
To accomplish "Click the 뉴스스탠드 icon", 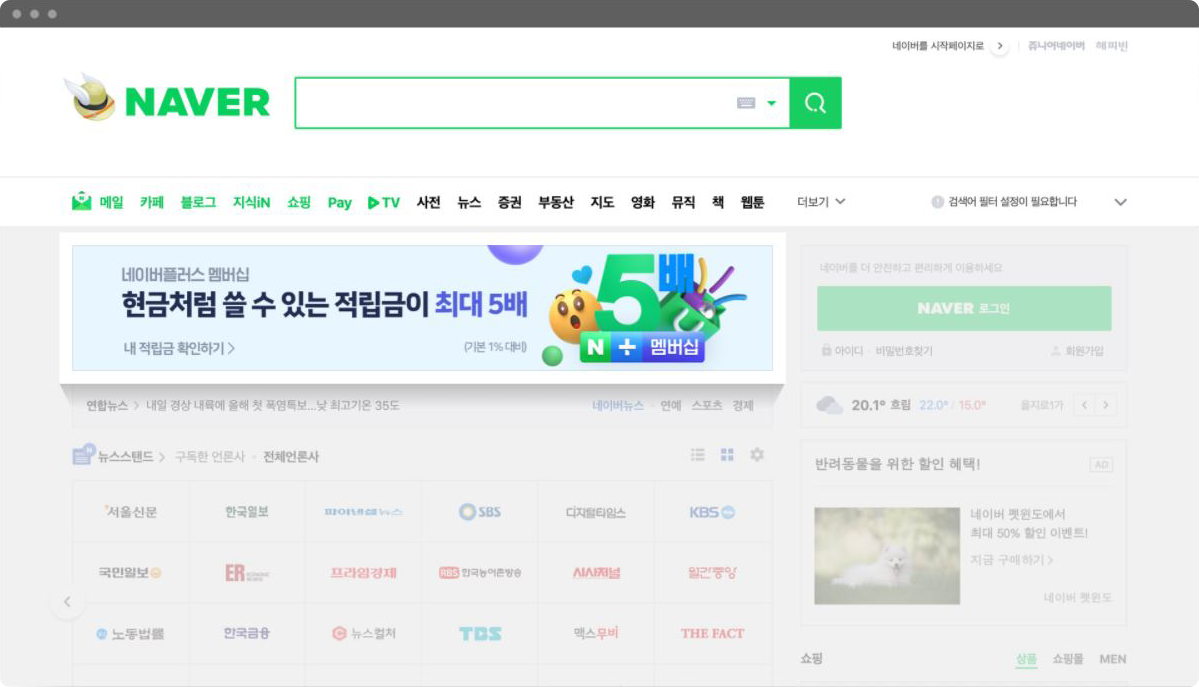I will pos(83,455).
